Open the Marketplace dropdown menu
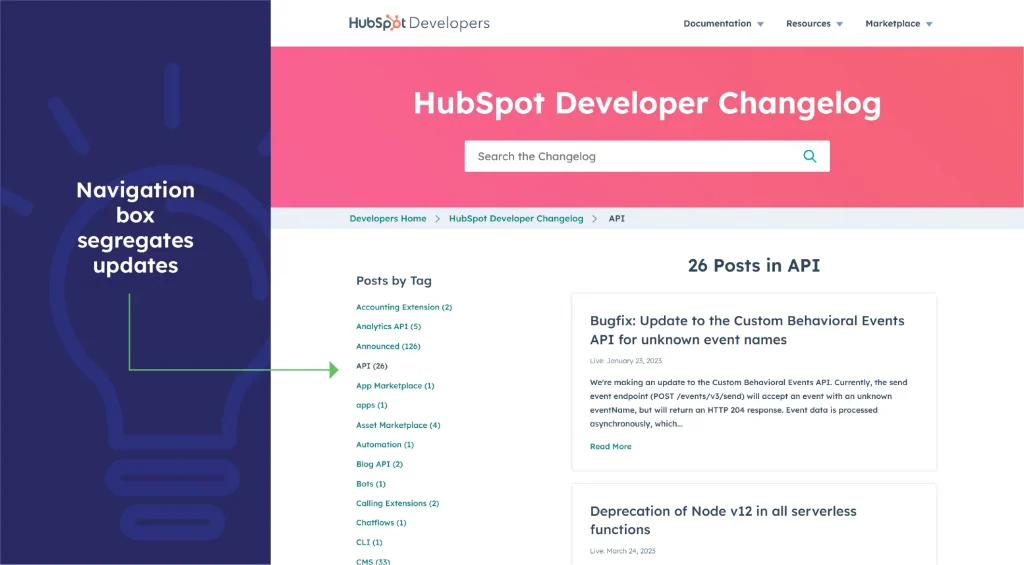Screen dimensions: 1024x565 (x=899, y=24)
